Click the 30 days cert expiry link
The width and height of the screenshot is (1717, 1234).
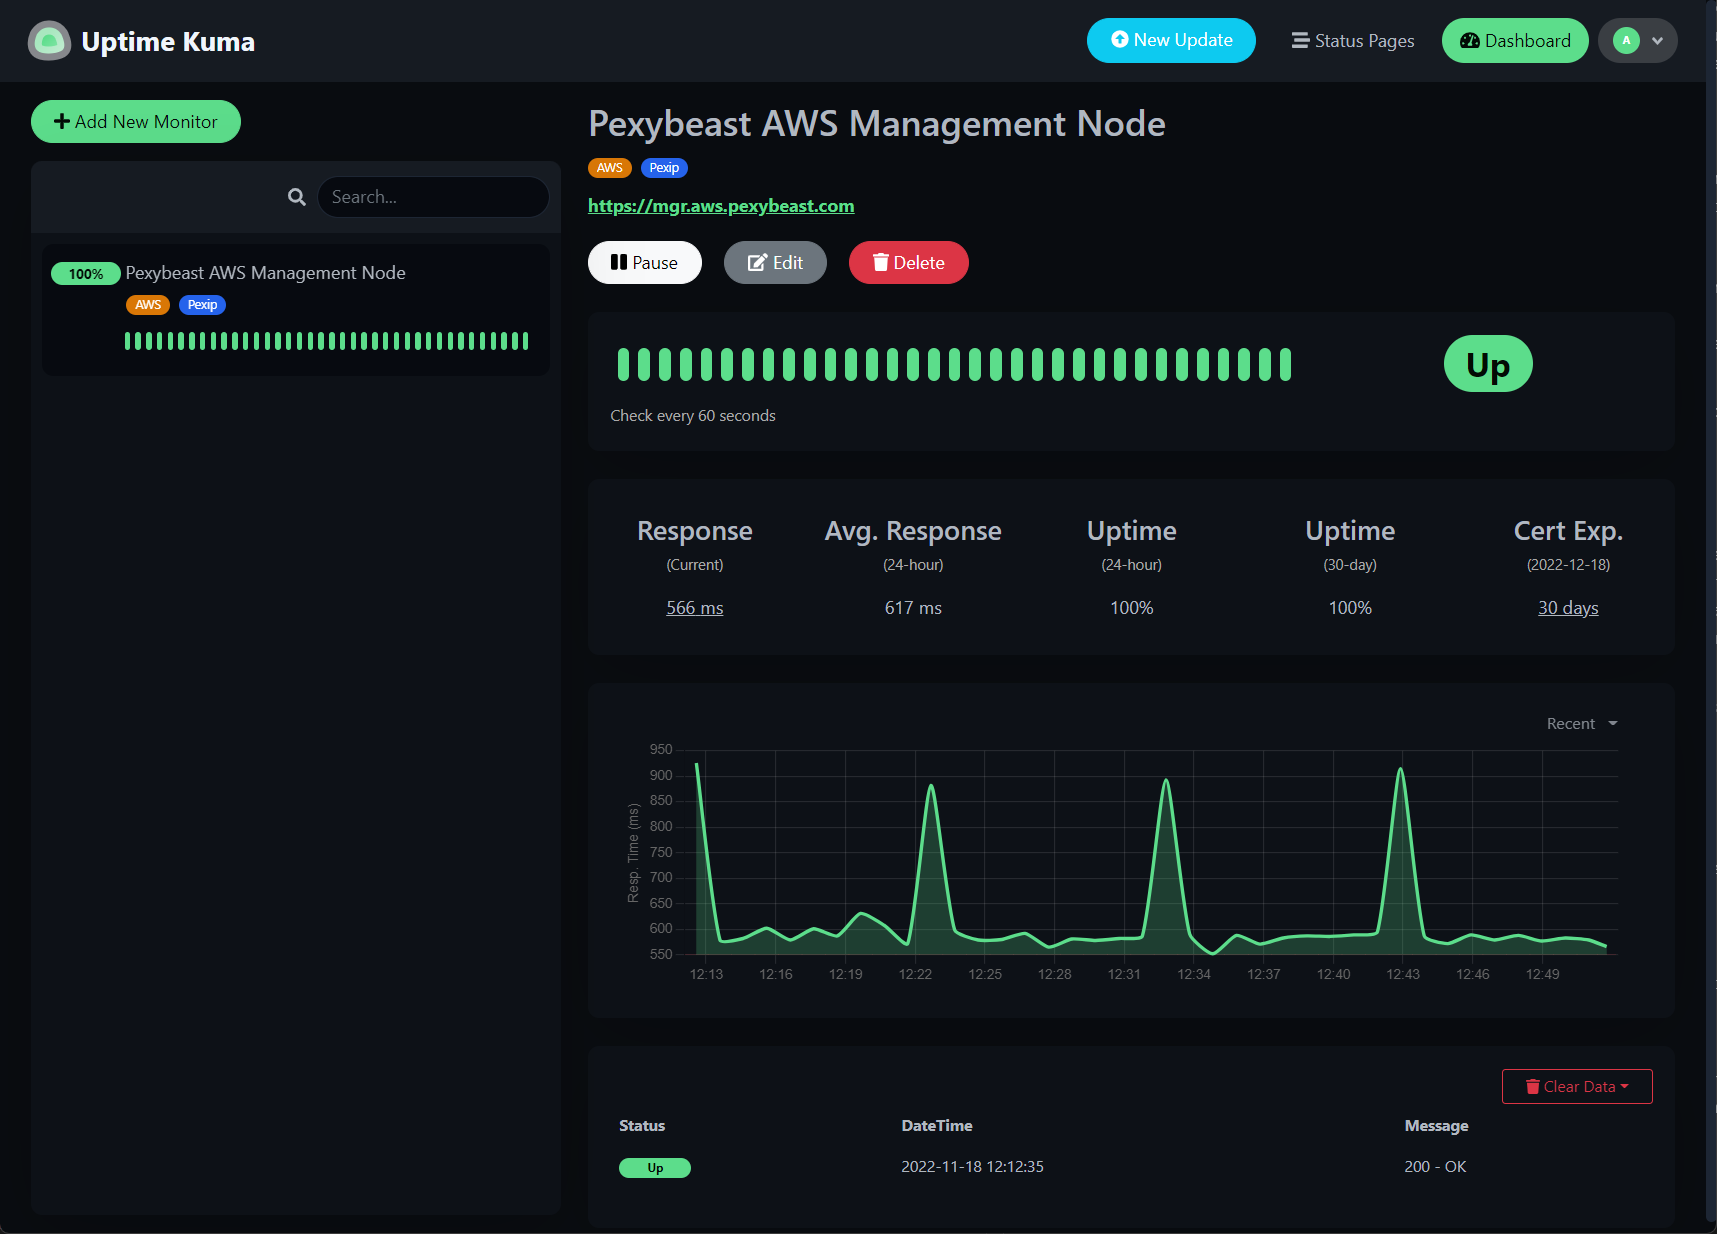(1568, 608)
